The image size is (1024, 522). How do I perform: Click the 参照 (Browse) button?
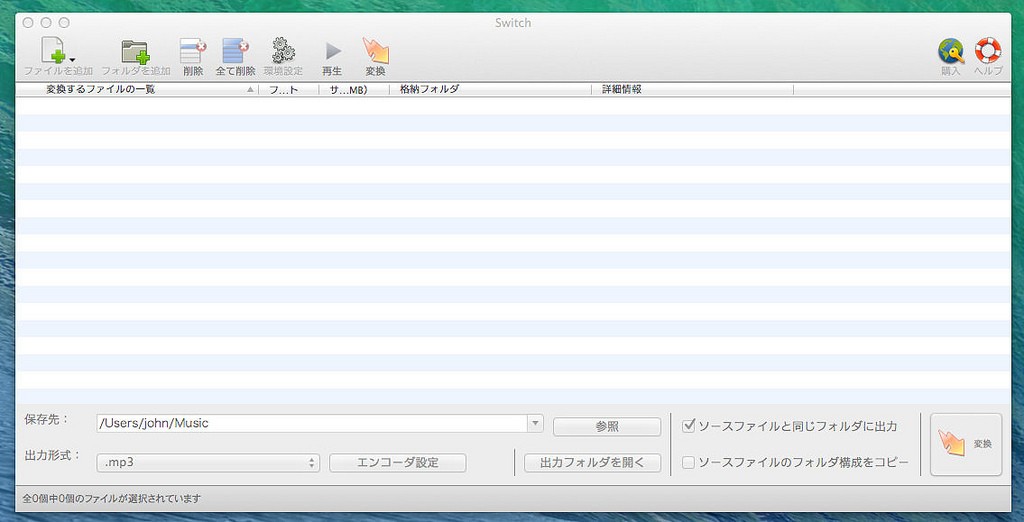click(x=607, y=427)
